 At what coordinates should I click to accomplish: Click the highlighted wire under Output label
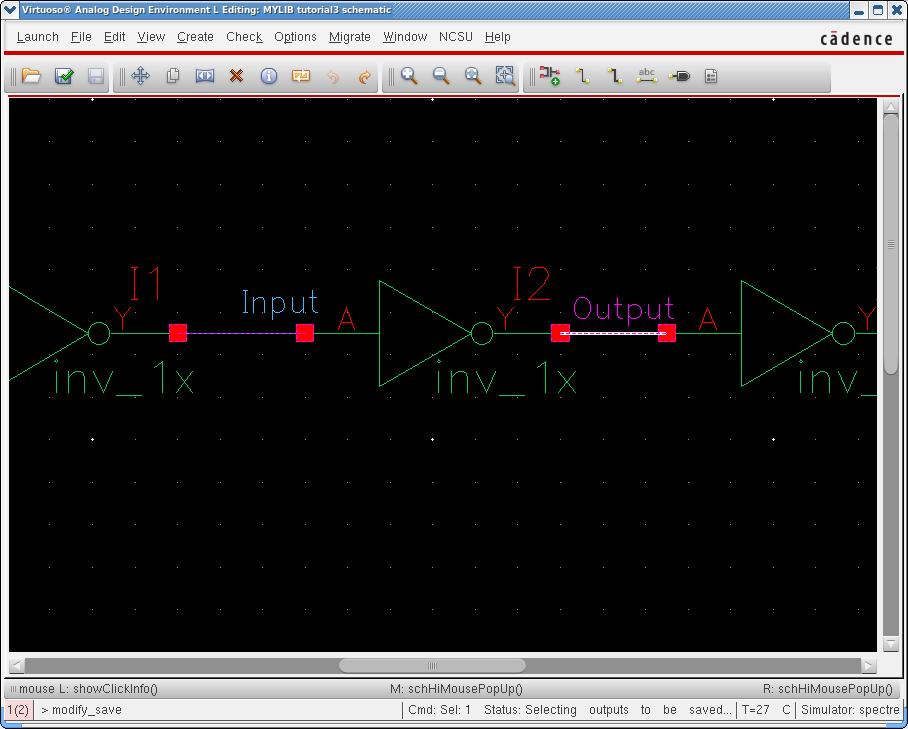pos(613,334)
